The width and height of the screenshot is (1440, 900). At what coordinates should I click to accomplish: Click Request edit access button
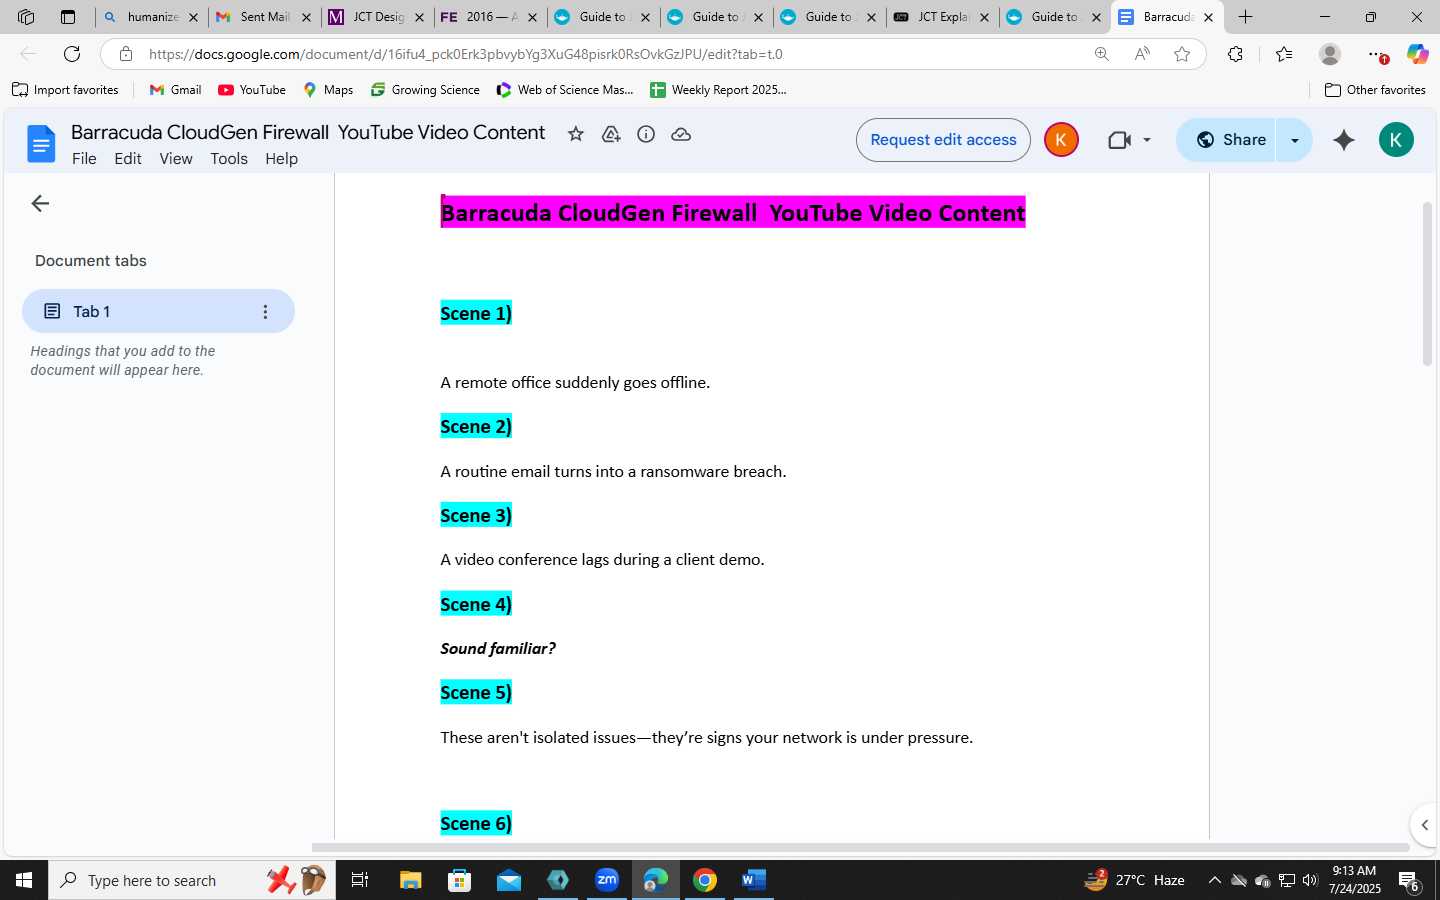point(943,140)
